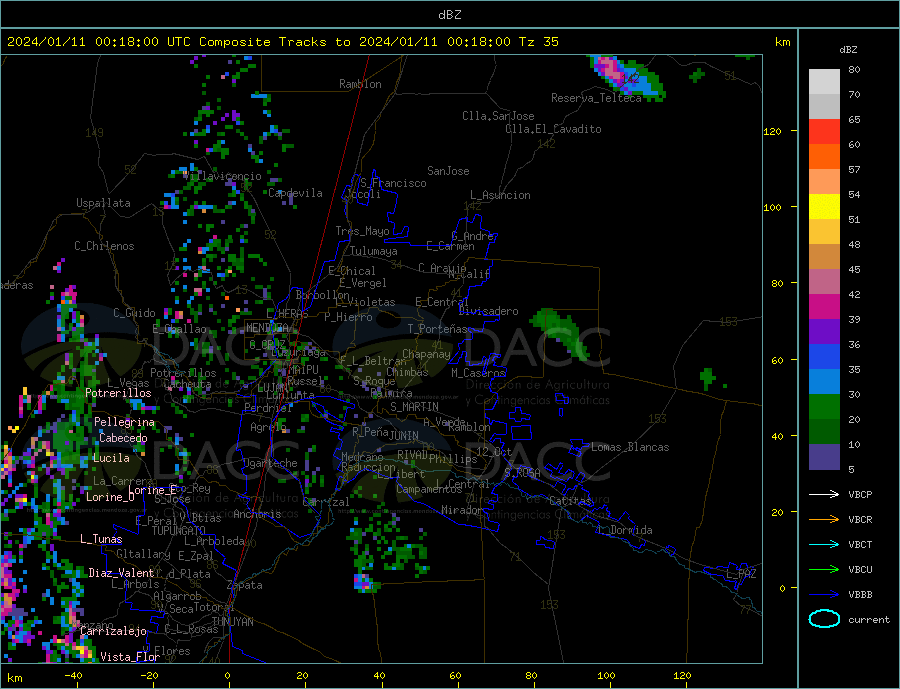Click the Ugarteche label
The width and height of the screenshot is (900, 689).
pyautogui.click(x=270, y=463)
